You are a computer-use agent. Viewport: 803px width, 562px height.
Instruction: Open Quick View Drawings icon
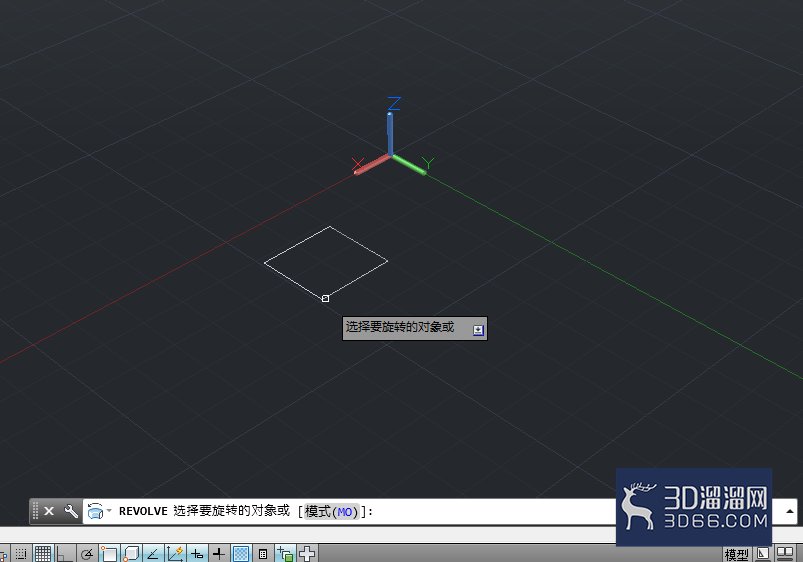click(785, 554)
